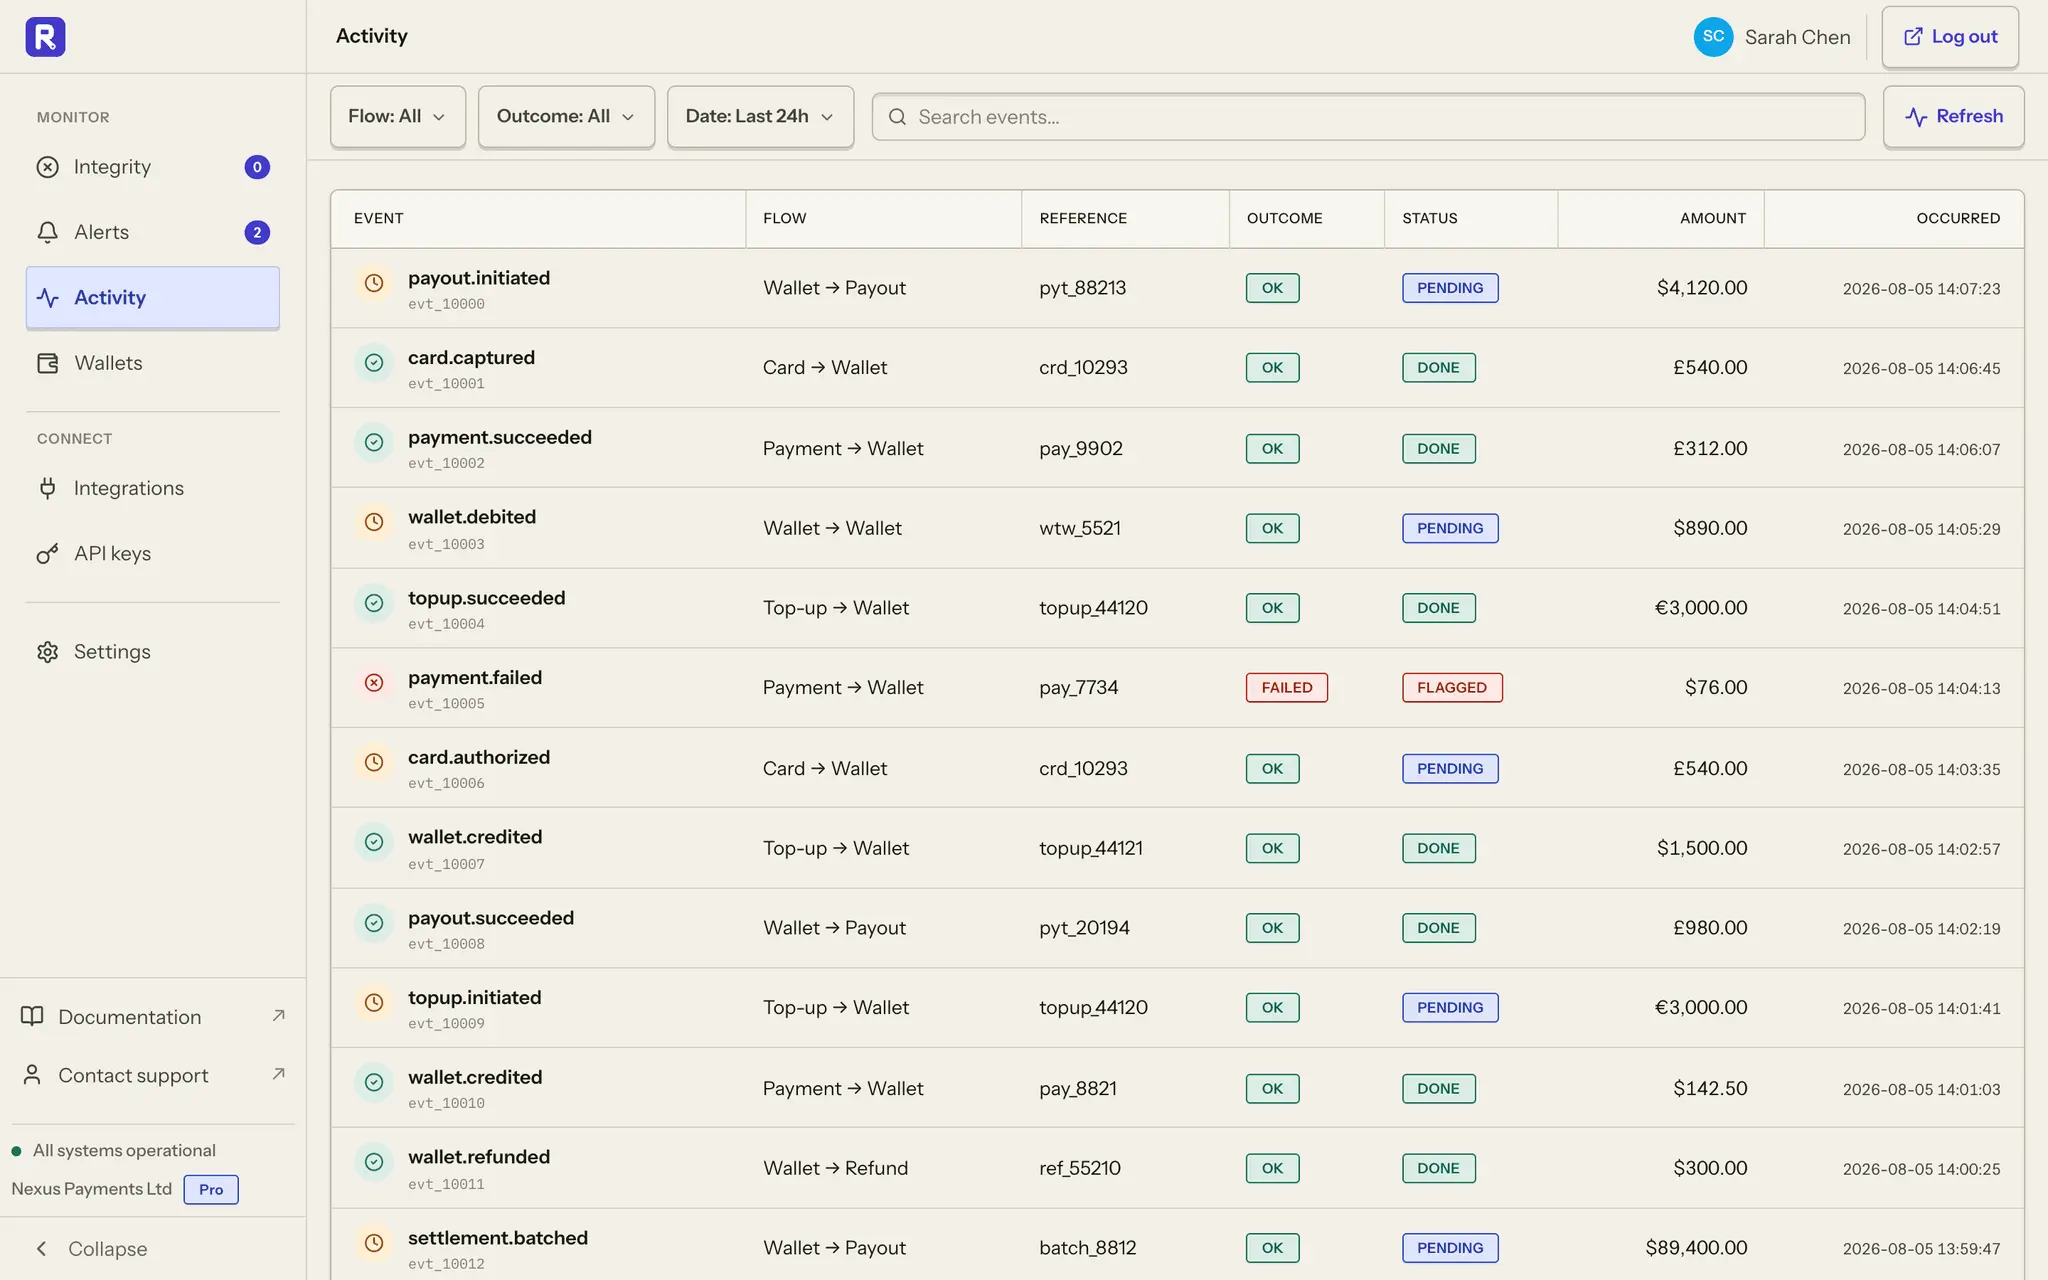Click the Settings gear icon
The image size is (2048, 1280).
[x=47, y=652]
